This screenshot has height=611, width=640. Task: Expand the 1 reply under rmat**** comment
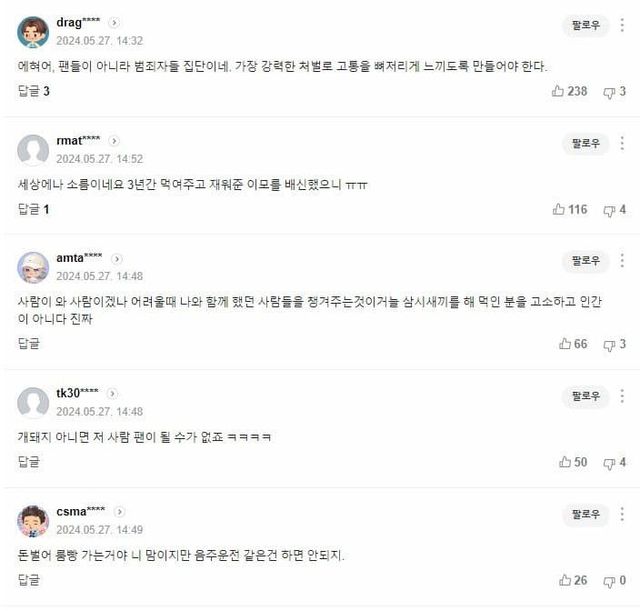33,210
